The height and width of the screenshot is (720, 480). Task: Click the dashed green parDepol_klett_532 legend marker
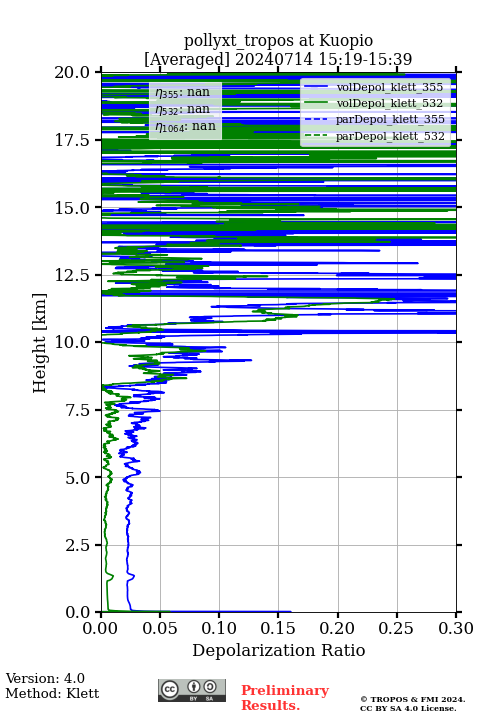click(x=316, y=136)
